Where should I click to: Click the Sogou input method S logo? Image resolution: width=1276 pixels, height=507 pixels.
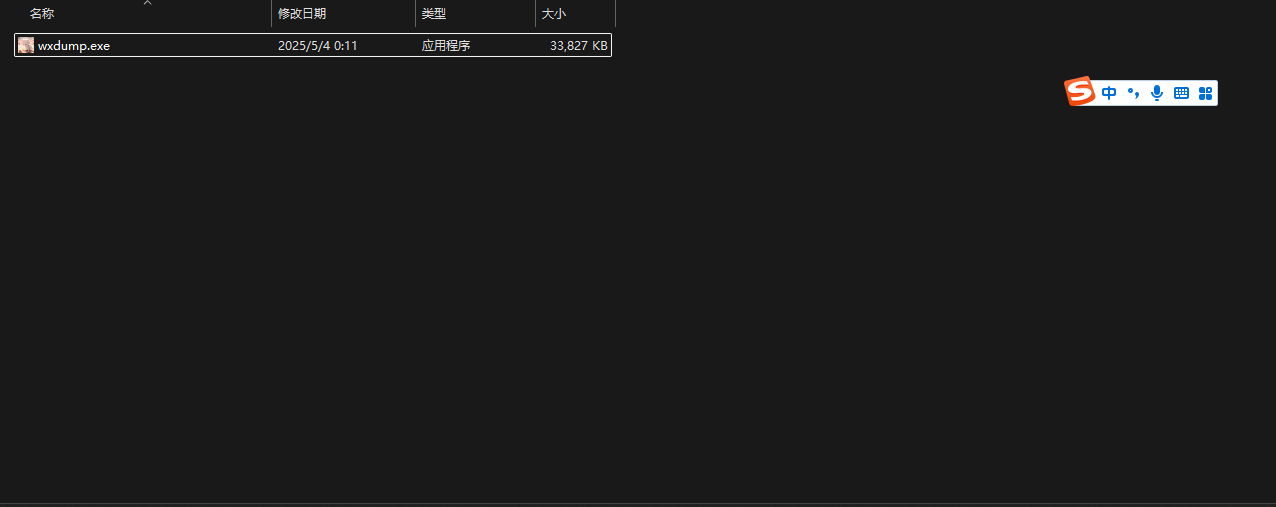pyautogui.click(x=1080, y=92)
